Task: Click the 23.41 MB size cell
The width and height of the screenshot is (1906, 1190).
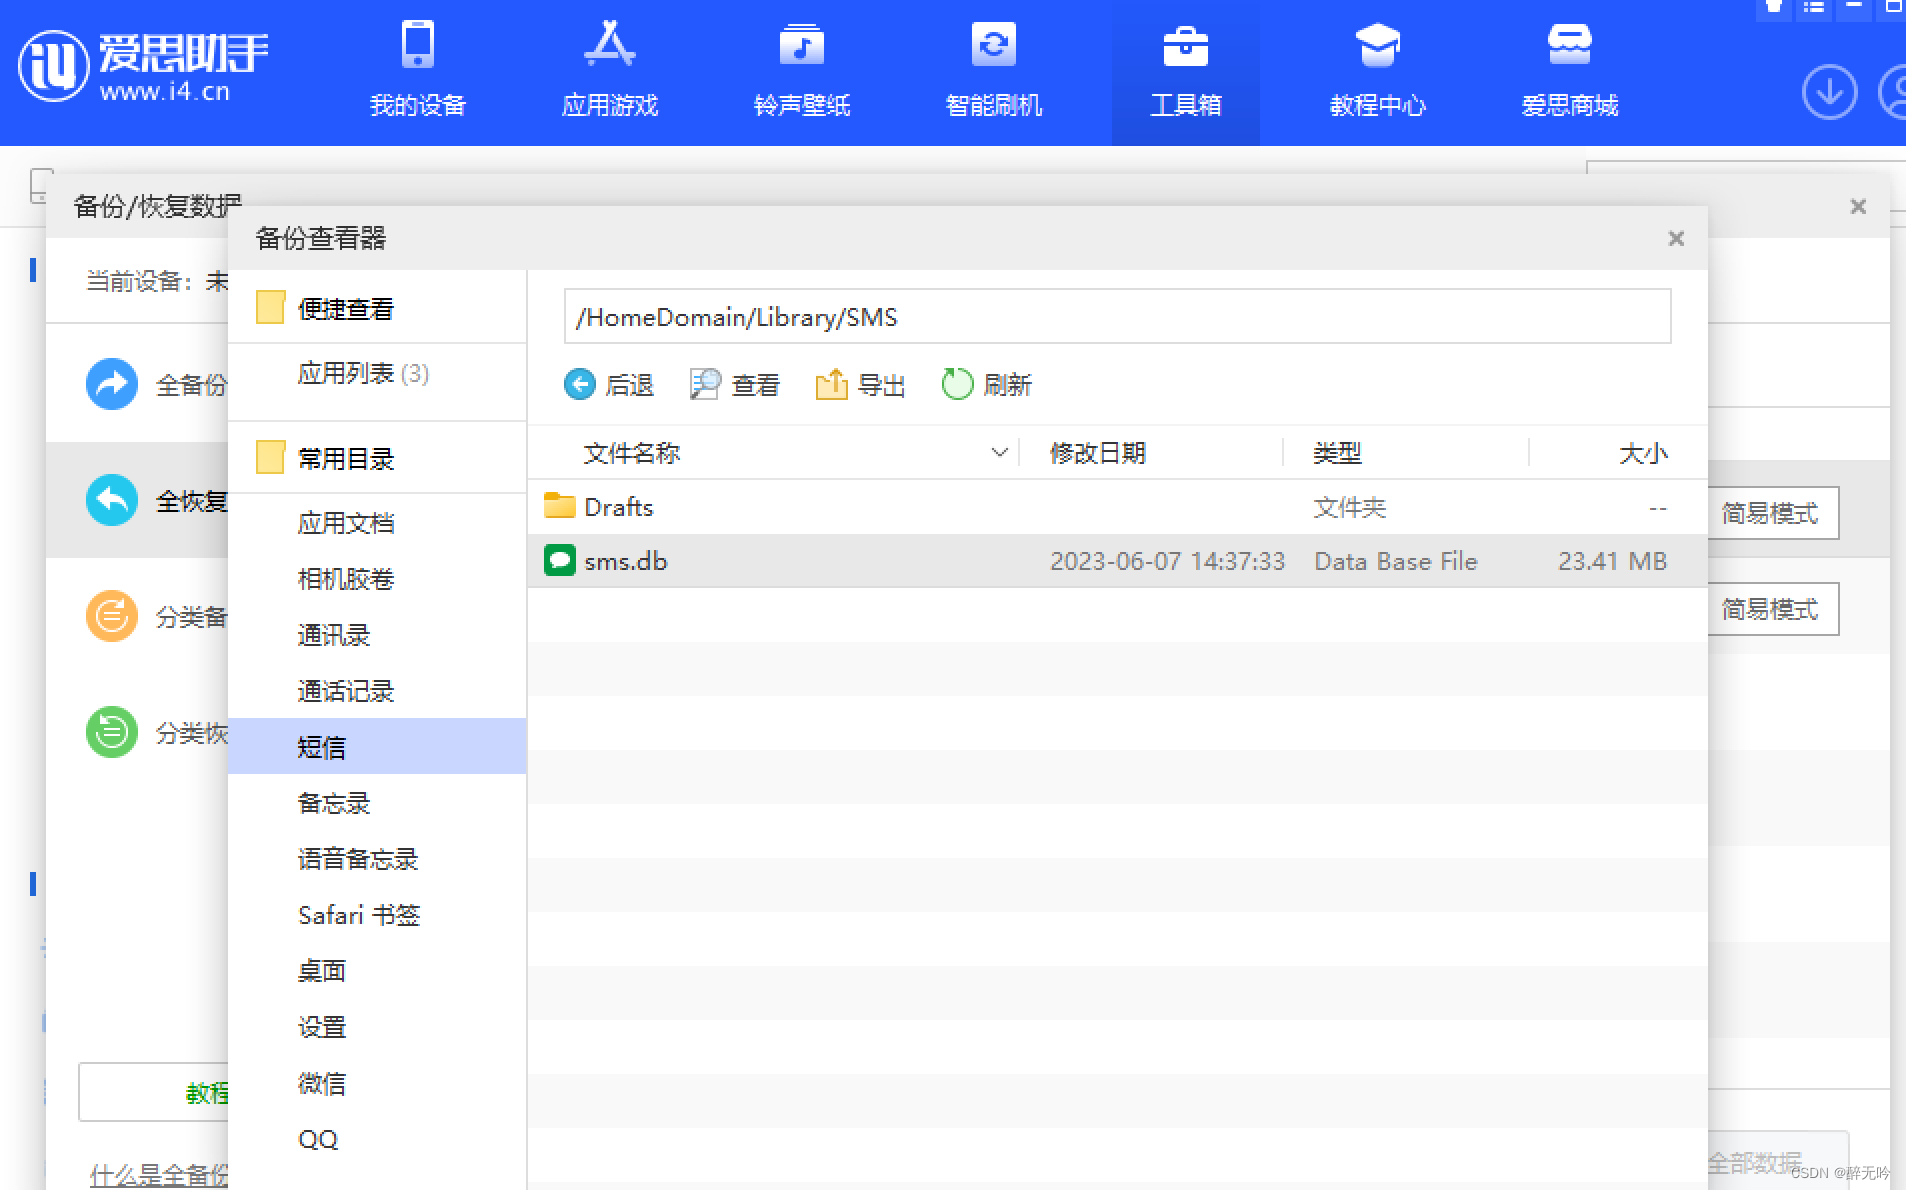Action: coord(1612,561)
